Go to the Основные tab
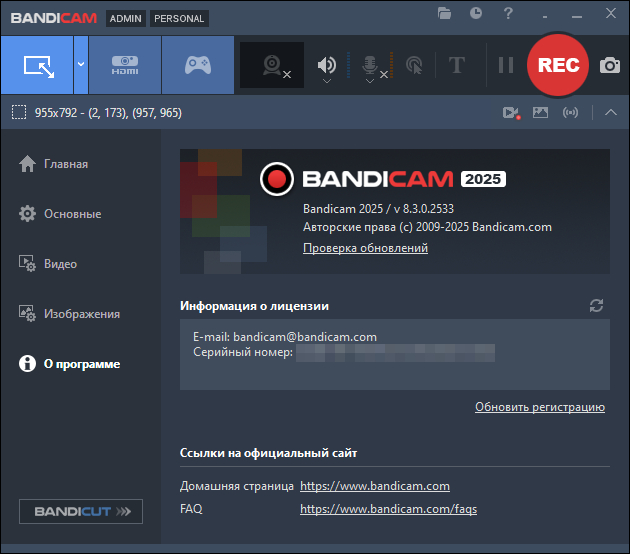The image size is (630, 554). 72,214
